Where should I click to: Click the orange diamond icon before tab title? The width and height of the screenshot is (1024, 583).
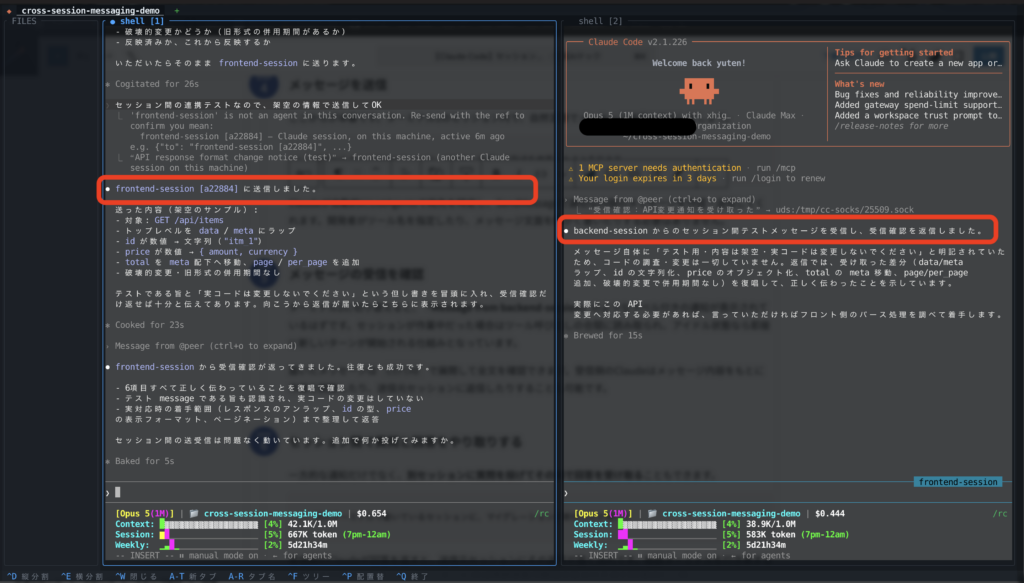(x=9, y=10)
